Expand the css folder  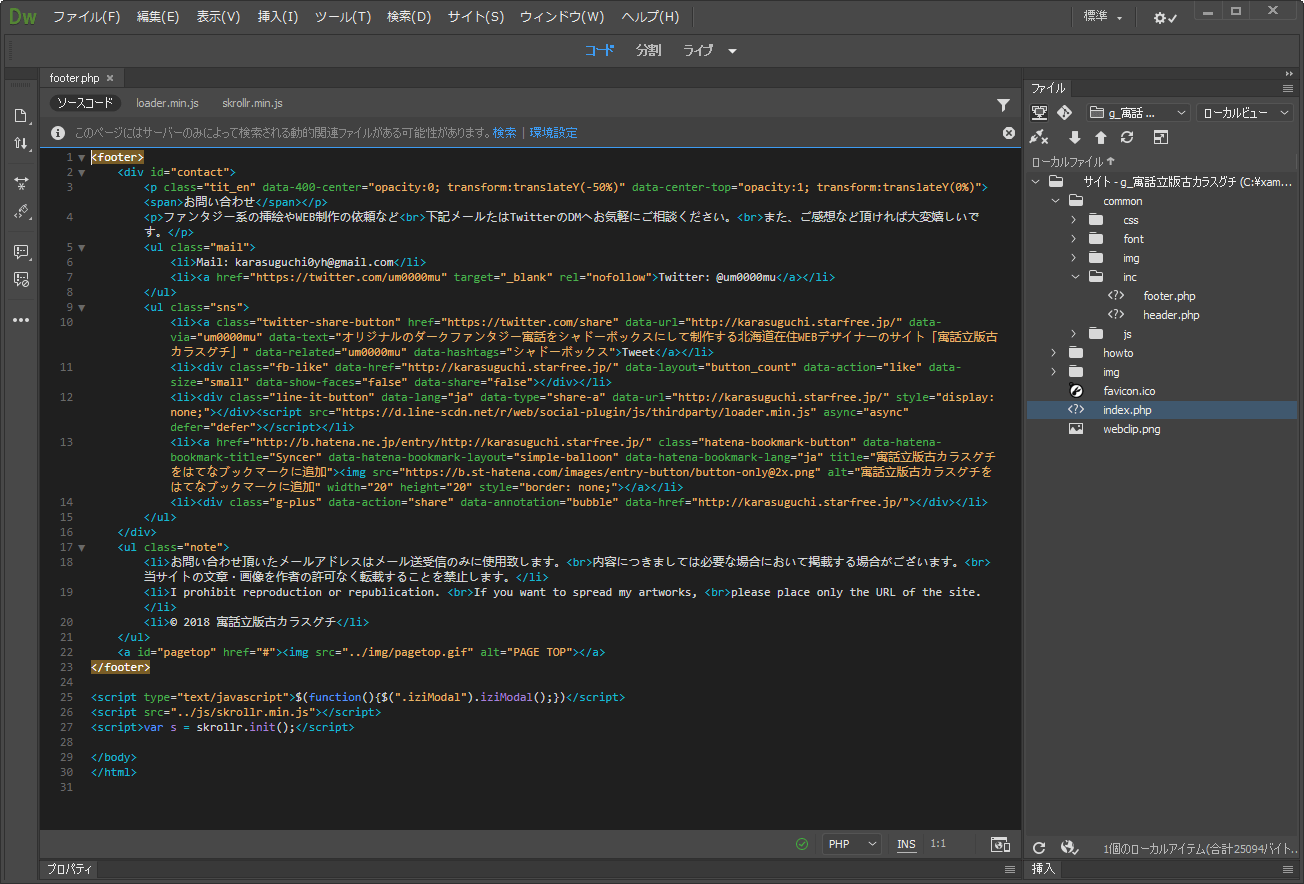tap(1074, 220)
